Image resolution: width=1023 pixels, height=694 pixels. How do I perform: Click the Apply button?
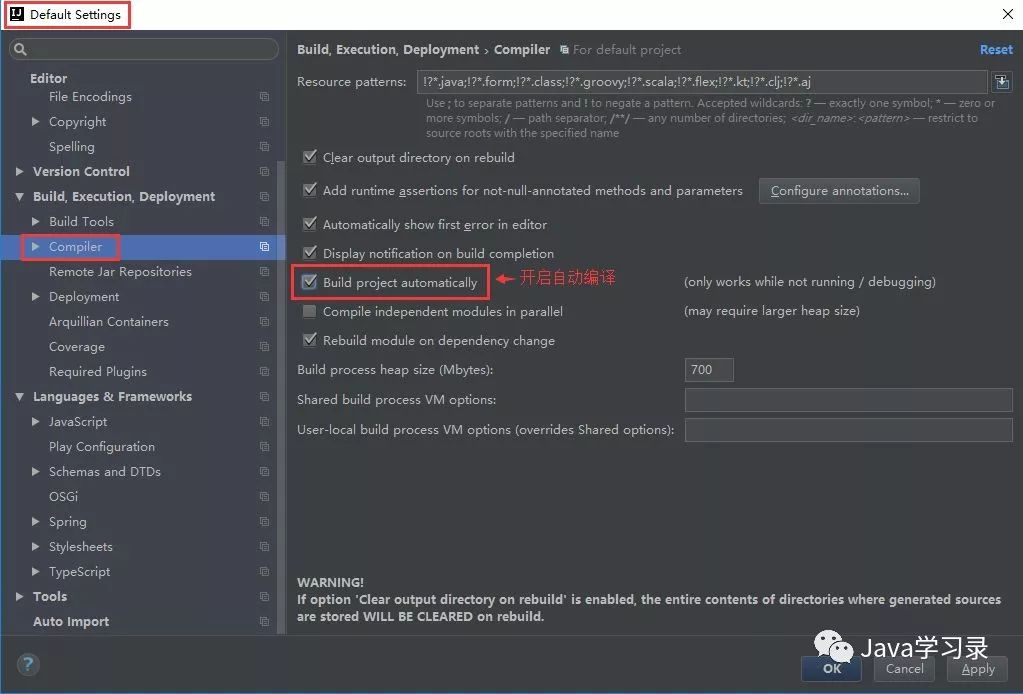pyautogui.click(x=977, y=669)
